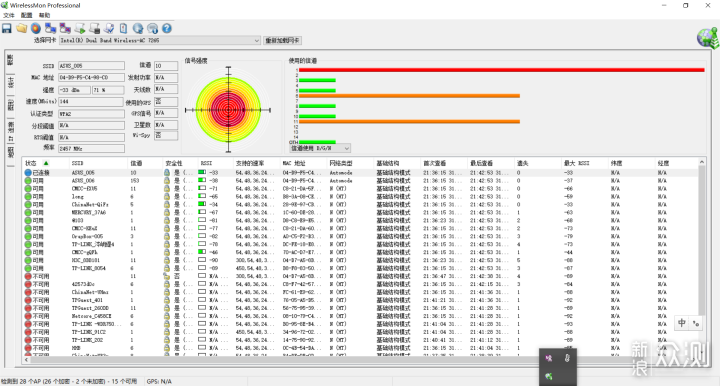This screenshot has width=720, height=386.
Task: Click the orange channel 6 usage bar
Action: pos(409,96)
